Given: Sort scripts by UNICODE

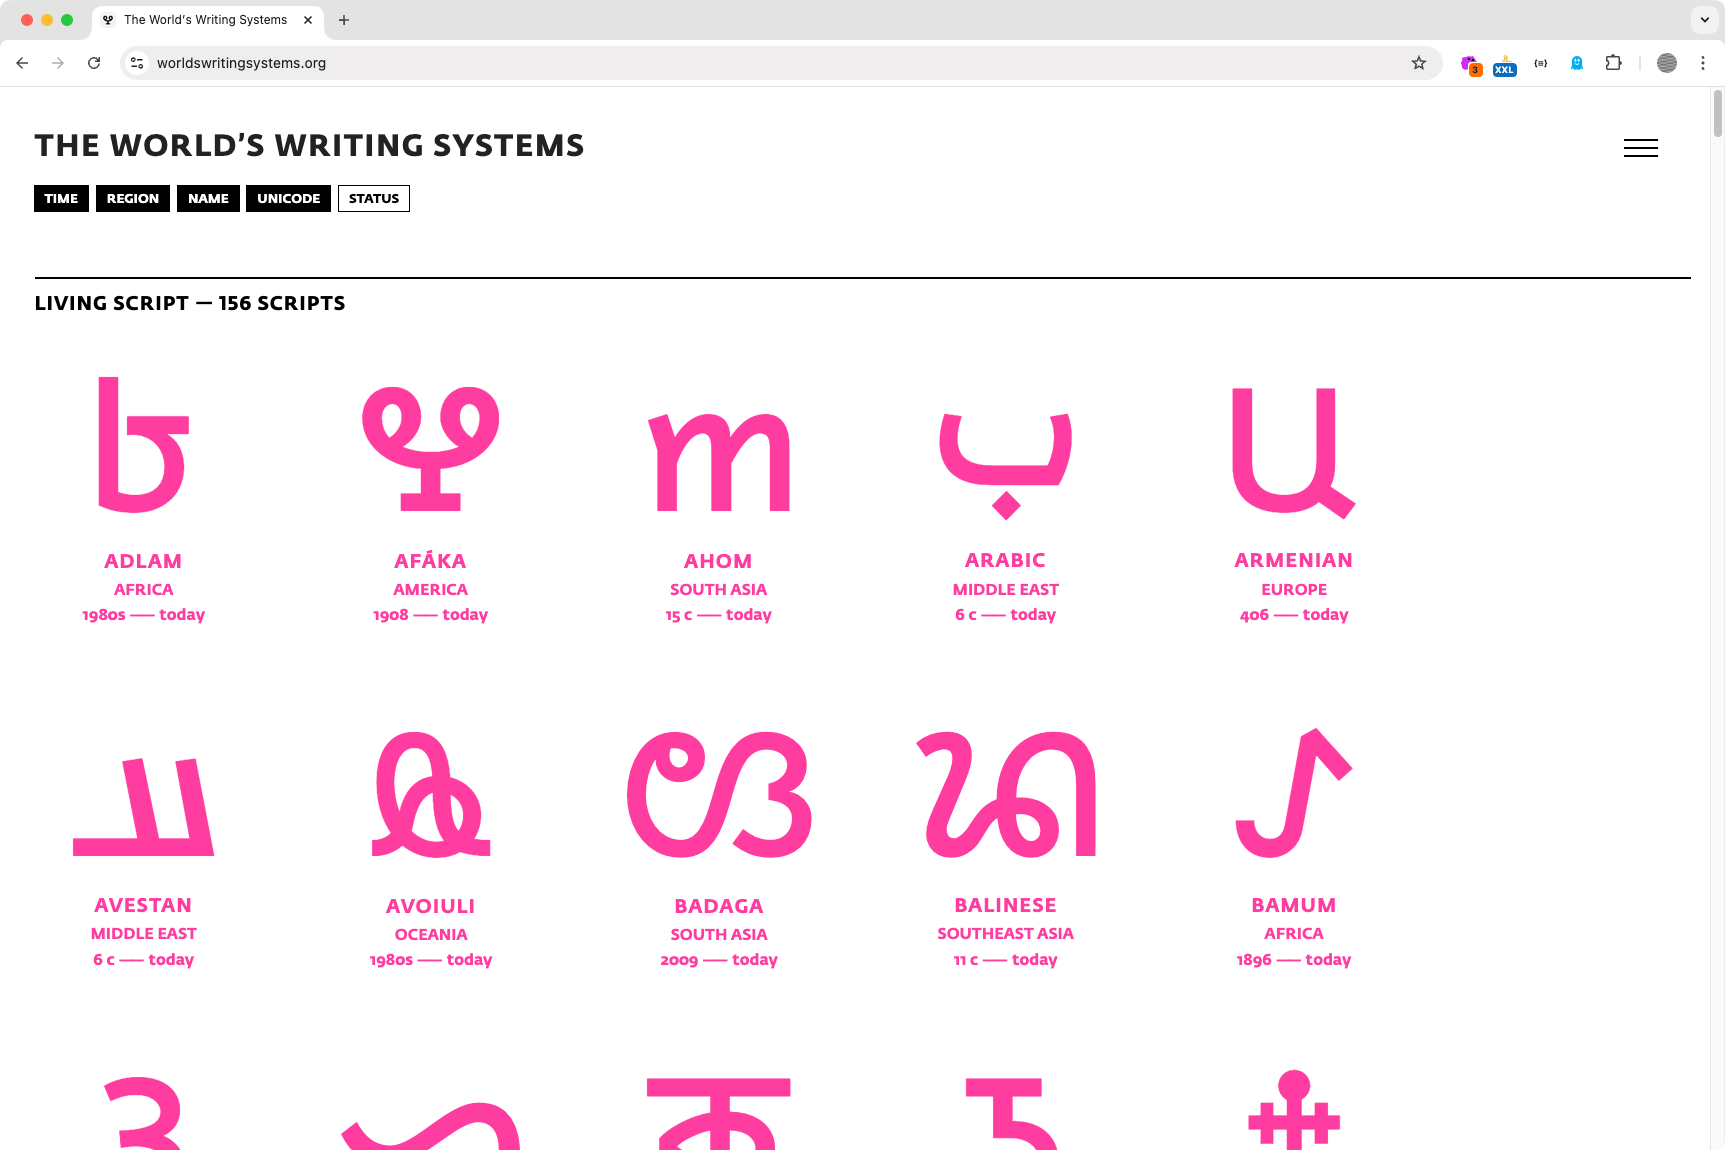Looking at the screenshot, I should [x=289, y=198].
